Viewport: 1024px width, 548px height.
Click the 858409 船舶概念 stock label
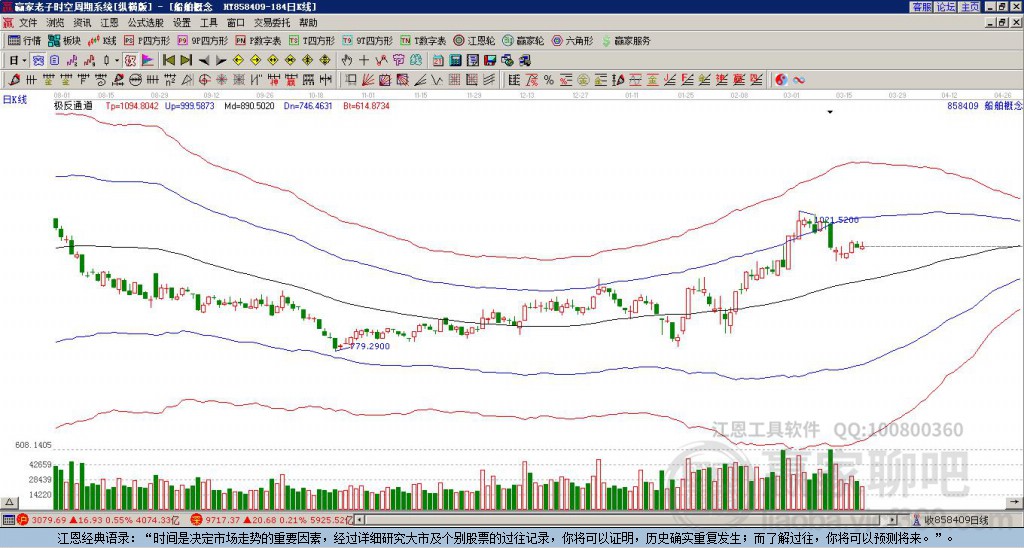pos(984,105)
